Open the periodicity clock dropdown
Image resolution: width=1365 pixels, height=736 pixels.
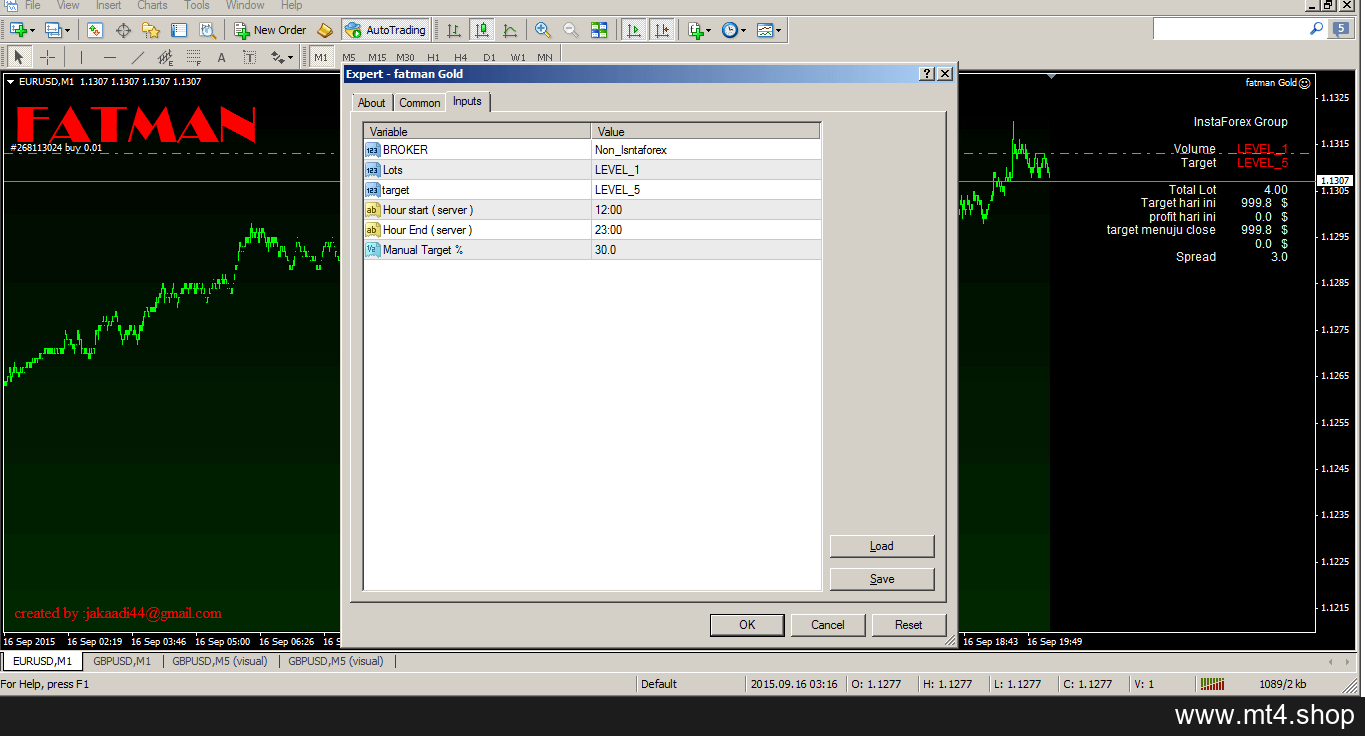point(733,30)
